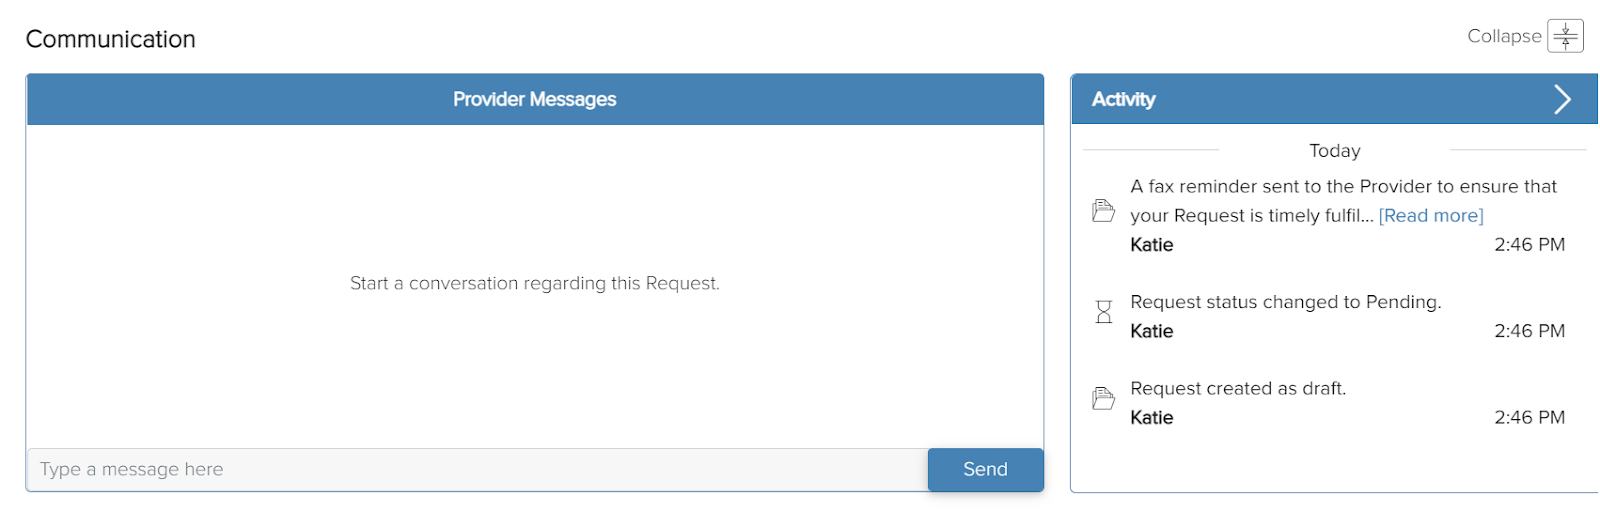
Task: Click the fax reminder document icon
Action: [x=1103, y=211]
